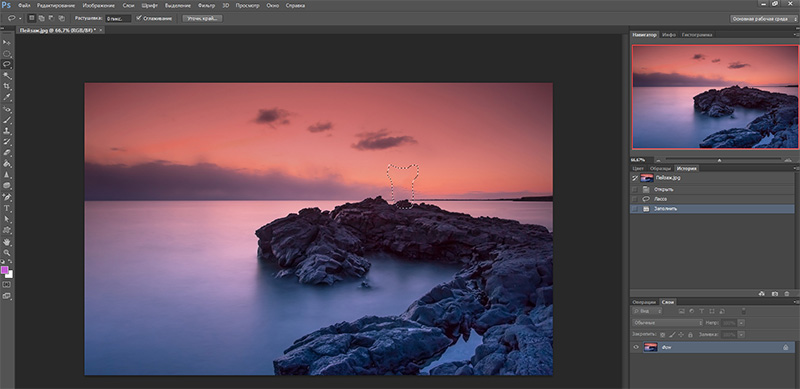
Task: Switch to the Операции tab
Action: [x=645, y=302]
